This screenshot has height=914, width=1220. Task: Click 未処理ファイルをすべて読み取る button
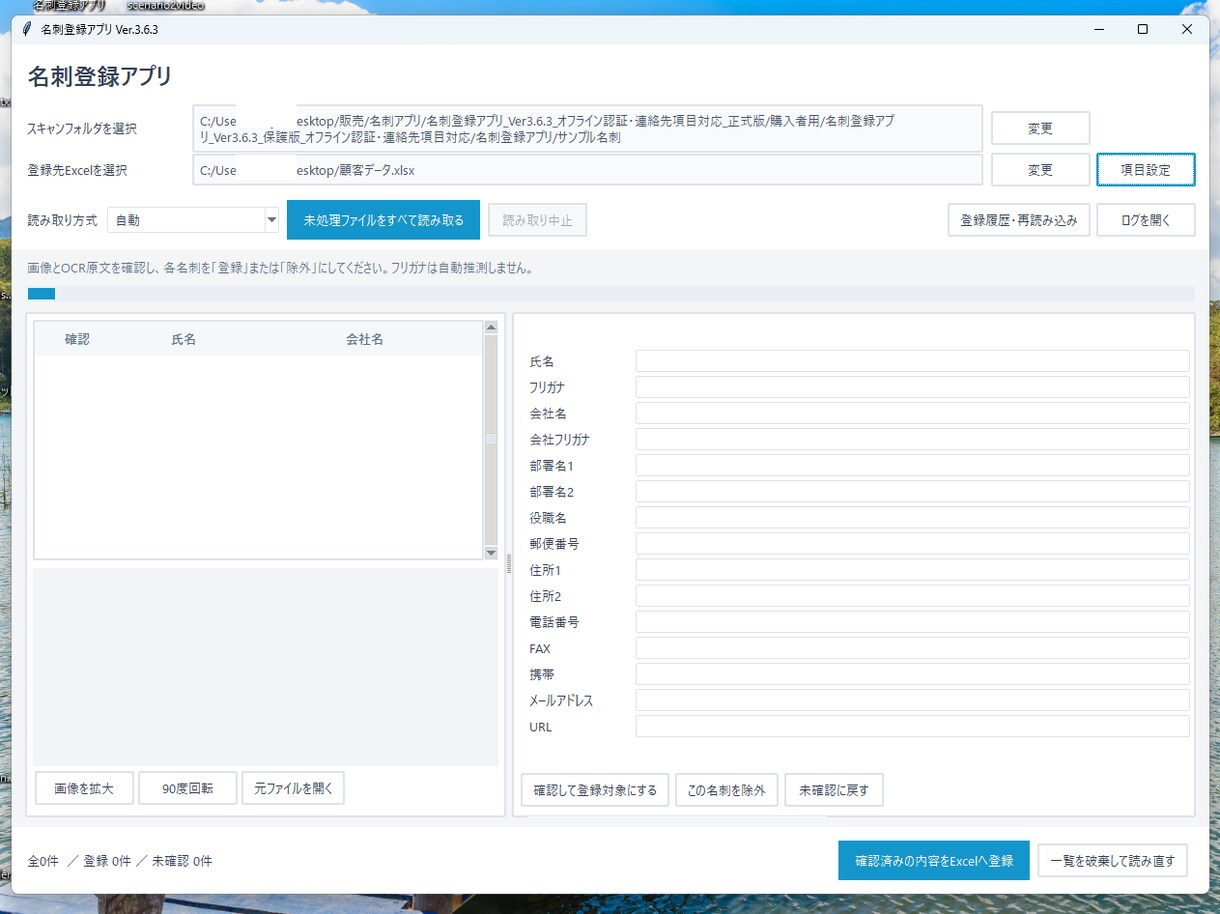pyautogui.click(x=384, y=220)
